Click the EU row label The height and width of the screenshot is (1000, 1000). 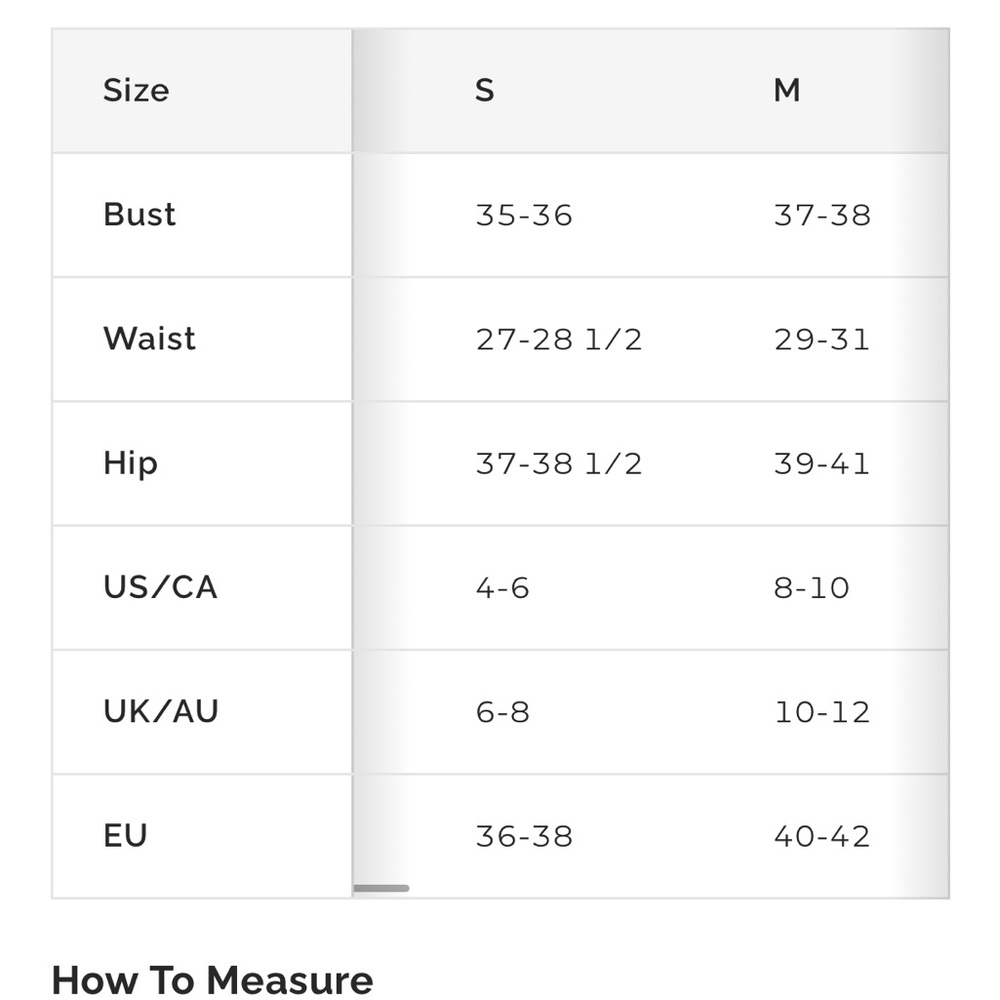click(125, 836)
